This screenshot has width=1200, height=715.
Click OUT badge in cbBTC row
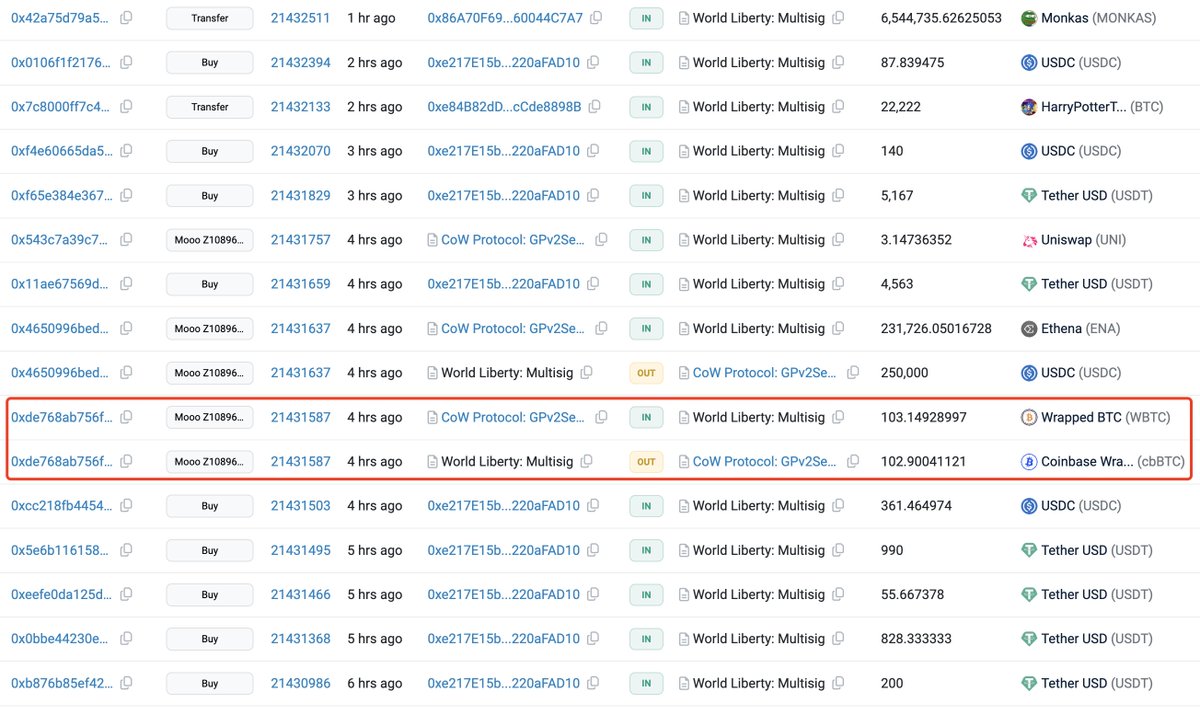pyautogui.click(x=646, y=461)
